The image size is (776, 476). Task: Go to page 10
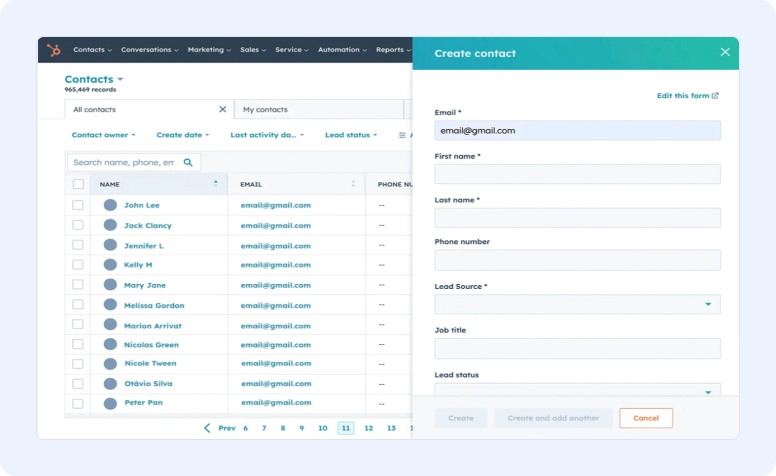coord(323,428)
